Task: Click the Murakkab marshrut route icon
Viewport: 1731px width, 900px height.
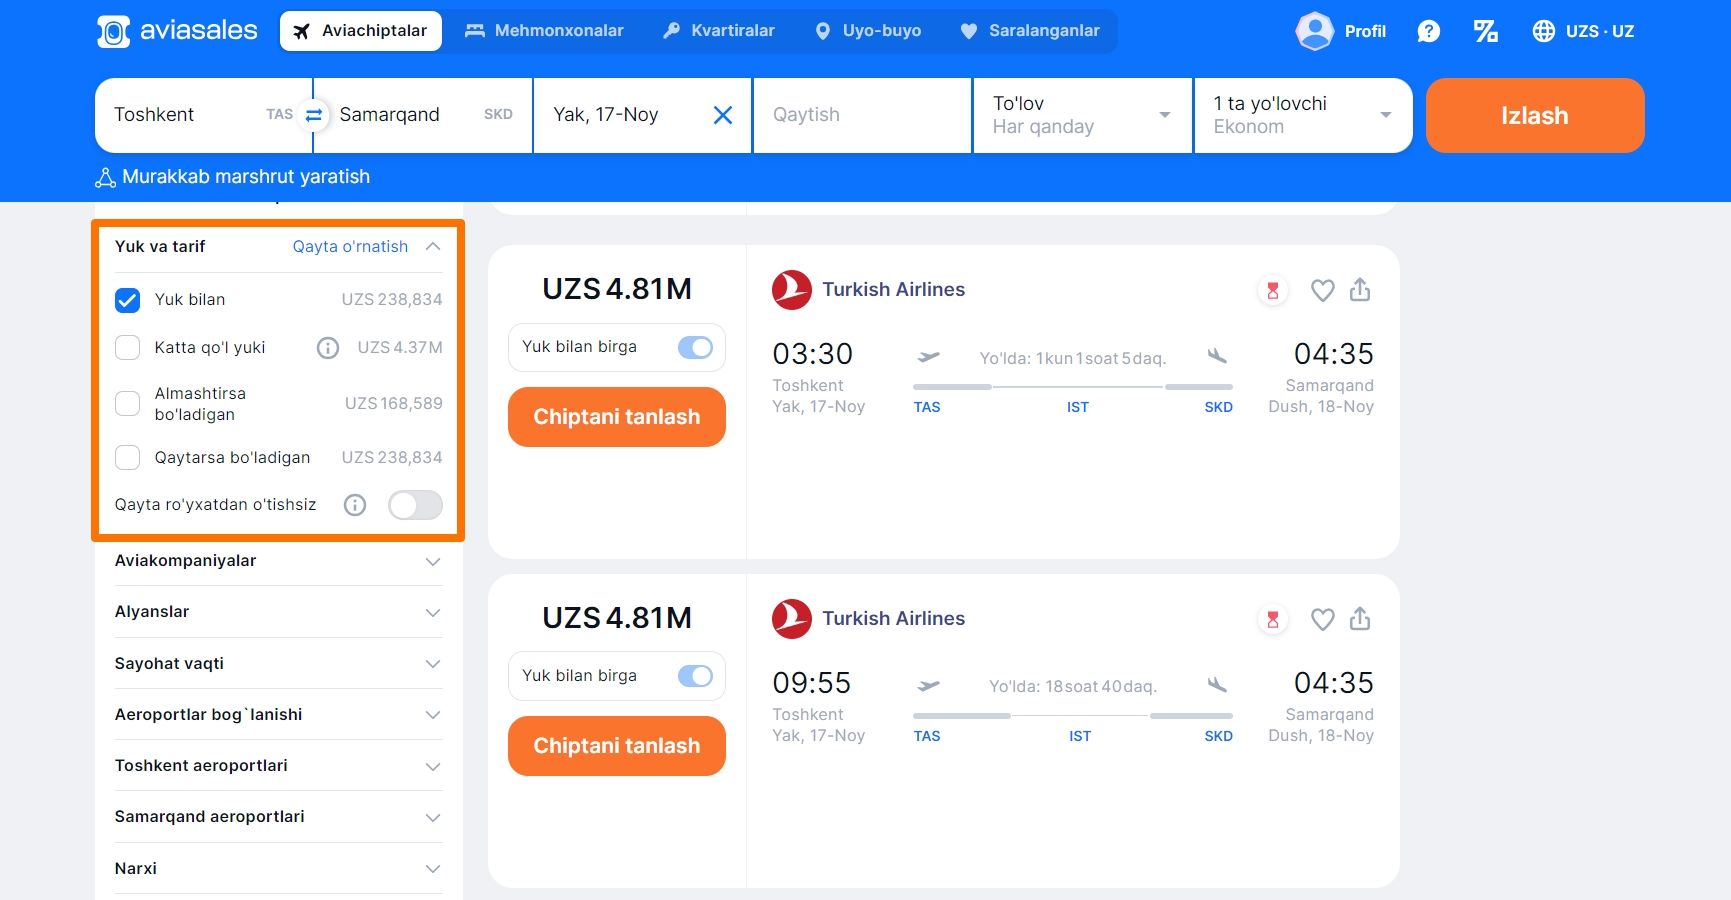Action: point(105,178)
